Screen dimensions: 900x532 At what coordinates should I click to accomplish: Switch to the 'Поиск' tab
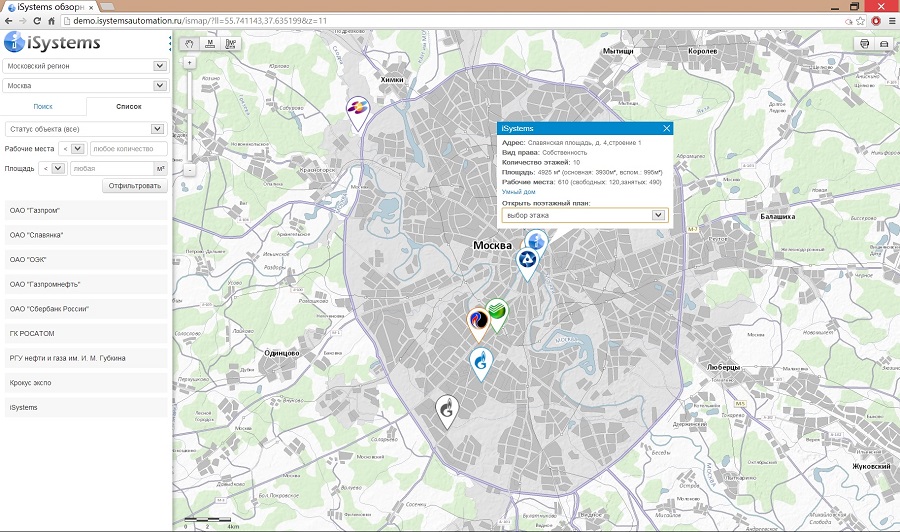coord(43,106)
